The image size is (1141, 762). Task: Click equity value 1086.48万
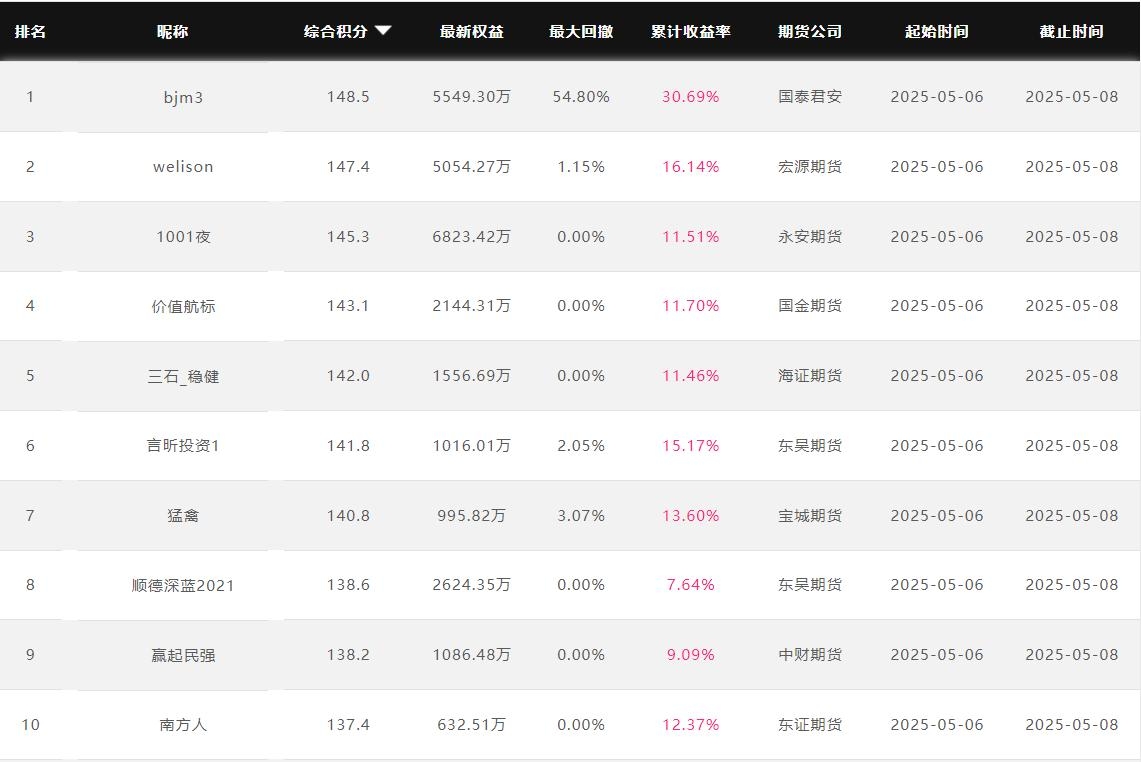coord(472,654)
